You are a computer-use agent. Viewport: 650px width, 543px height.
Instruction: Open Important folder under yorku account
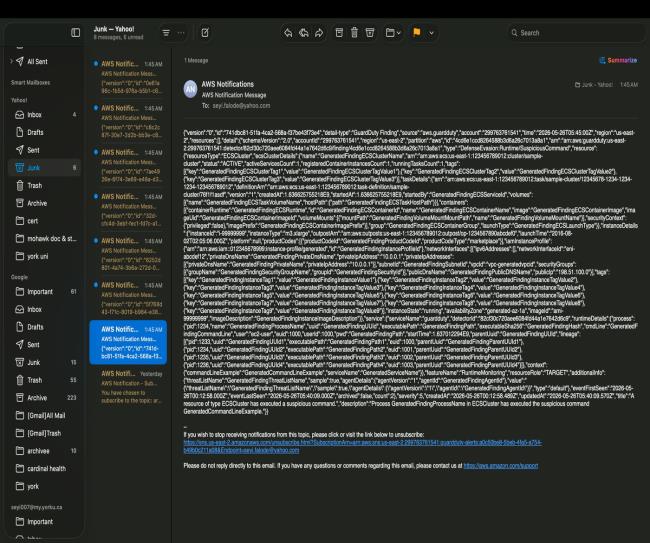(45, 521)
